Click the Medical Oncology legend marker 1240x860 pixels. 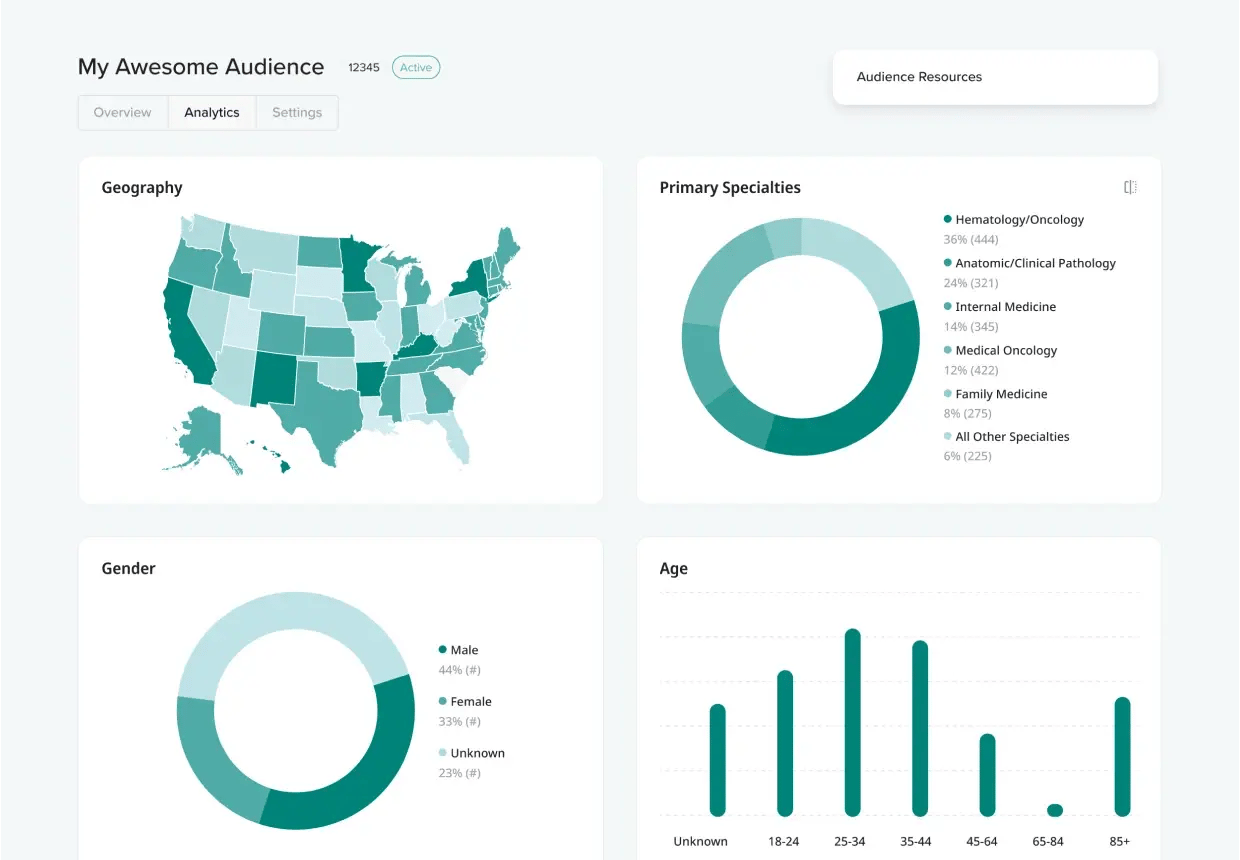[x=946, y=350]
